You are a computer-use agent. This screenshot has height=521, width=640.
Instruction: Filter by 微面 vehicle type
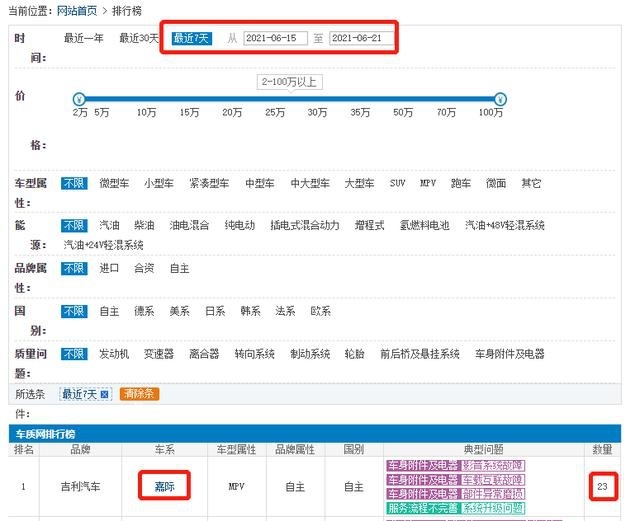(x=496, y=183)
